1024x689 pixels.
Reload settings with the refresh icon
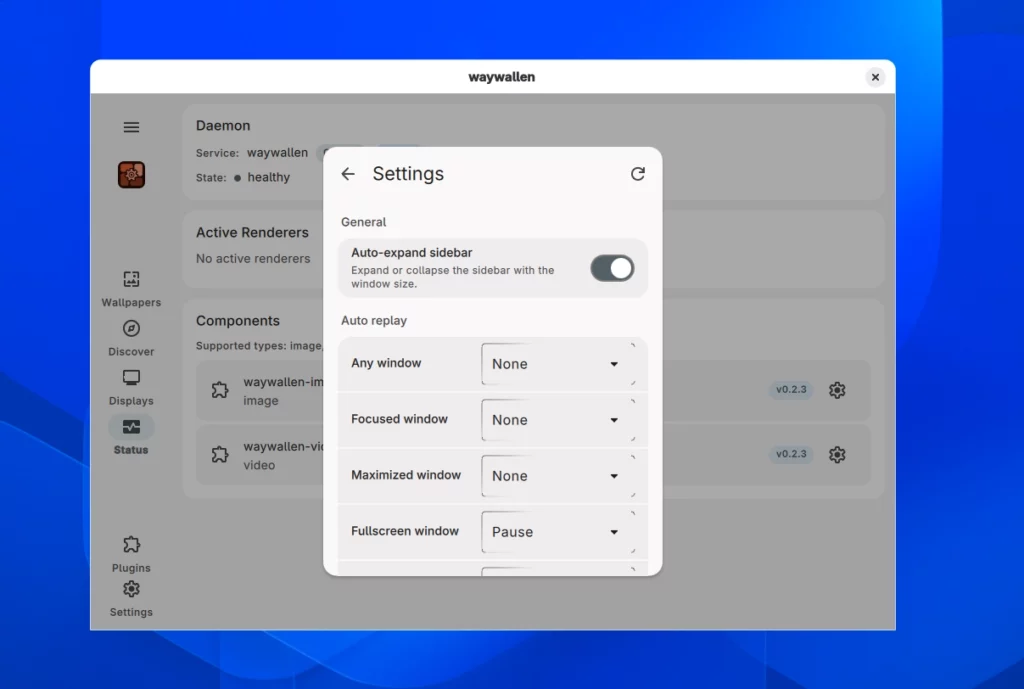[637, 174]
